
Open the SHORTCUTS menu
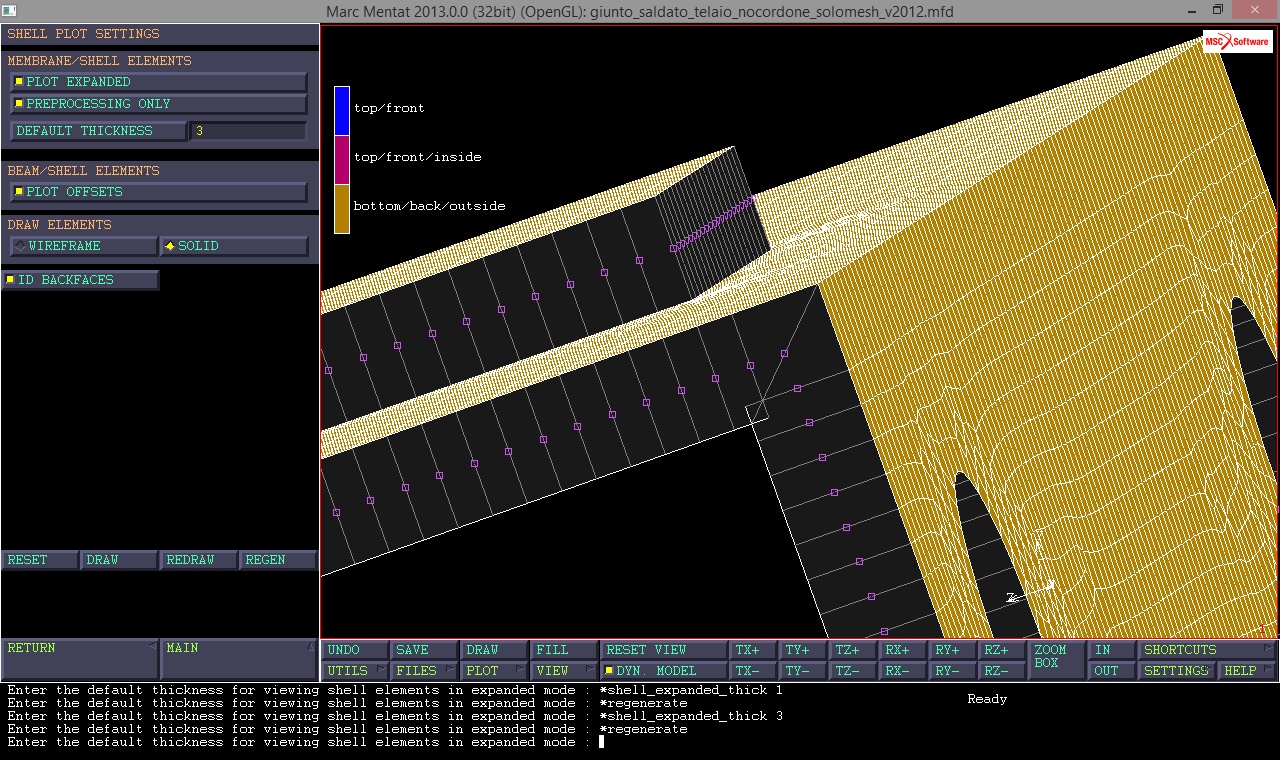point(1208,650)
